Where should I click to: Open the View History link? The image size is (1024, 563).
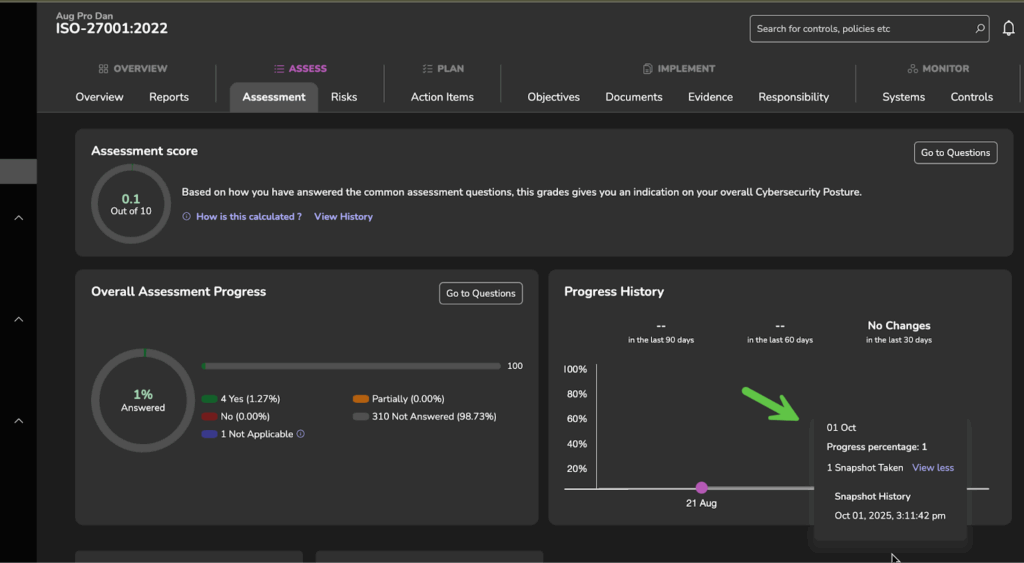point(343,217)
